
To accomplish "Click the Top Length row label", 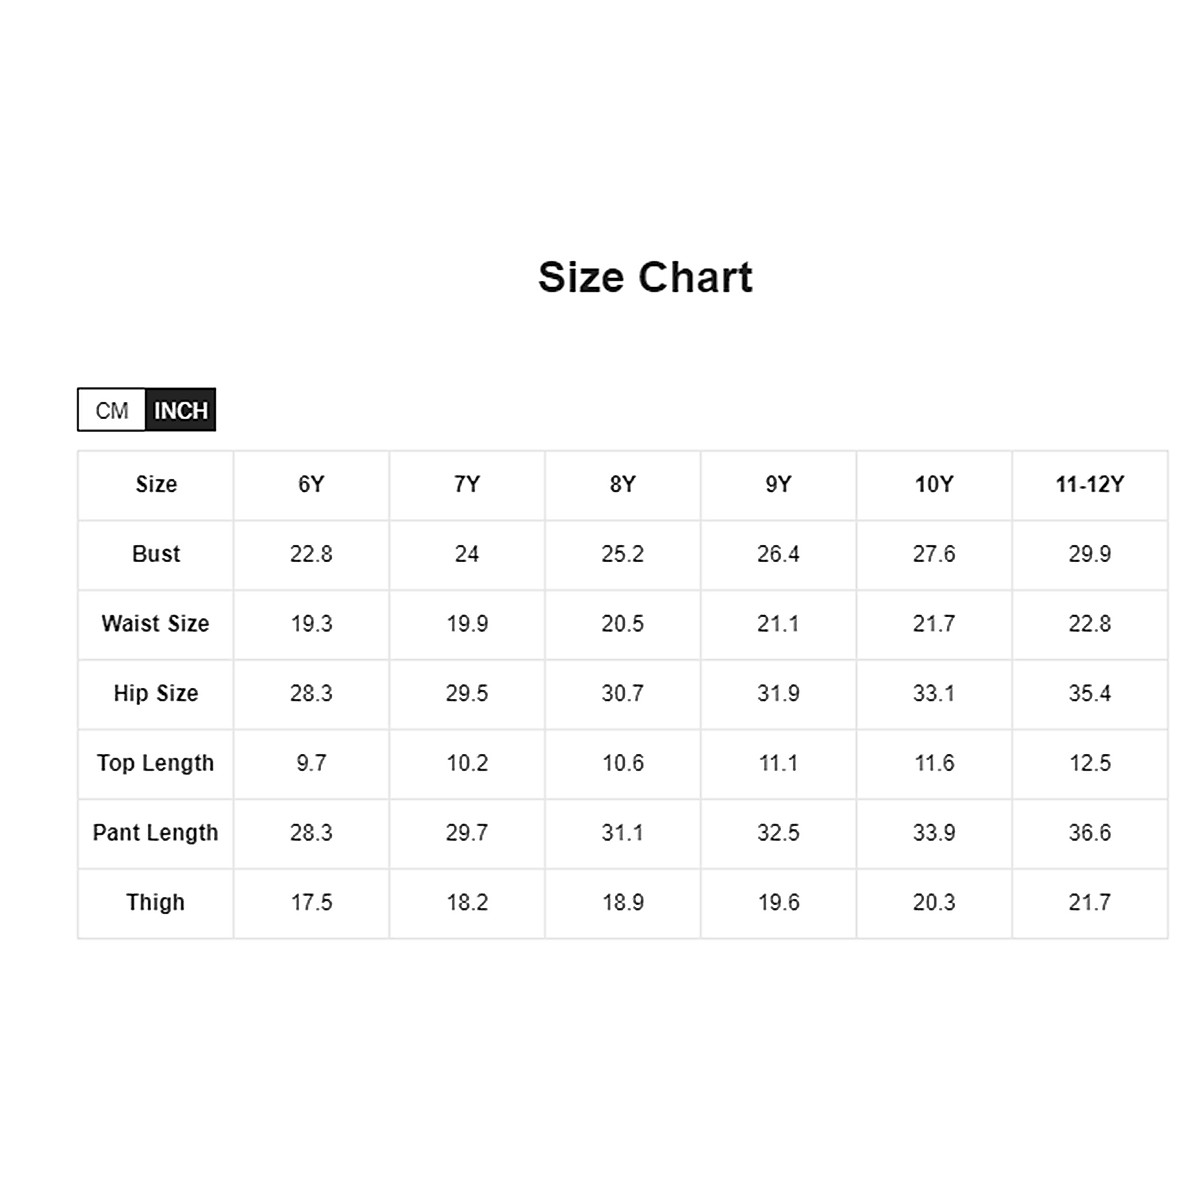I will tap(156, 764).
